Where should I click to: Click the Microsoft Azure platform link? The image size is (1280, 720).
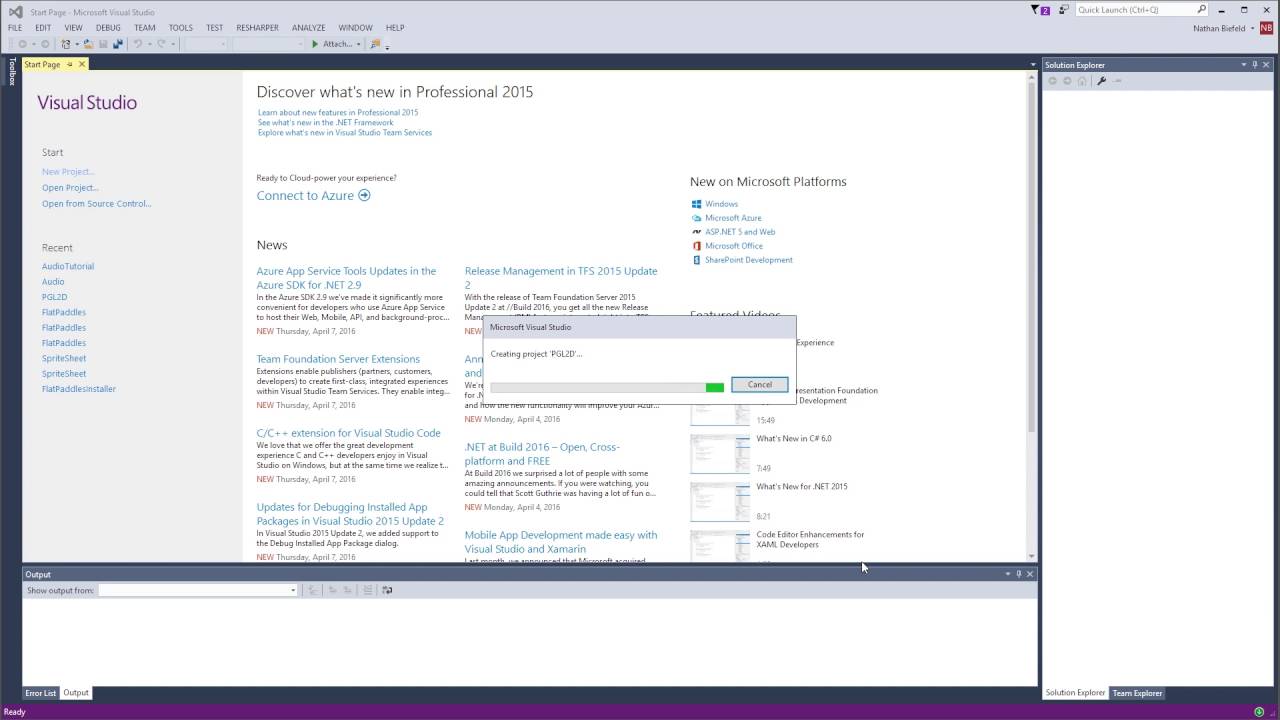[733, 218]
